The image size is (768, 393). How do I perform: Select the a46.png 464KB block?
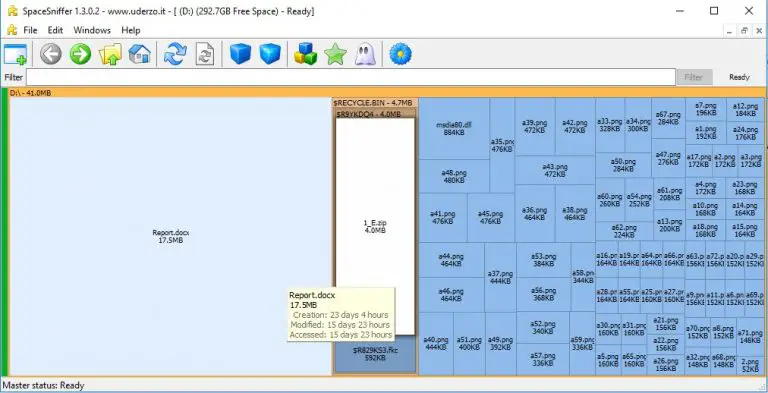(451, 295)
